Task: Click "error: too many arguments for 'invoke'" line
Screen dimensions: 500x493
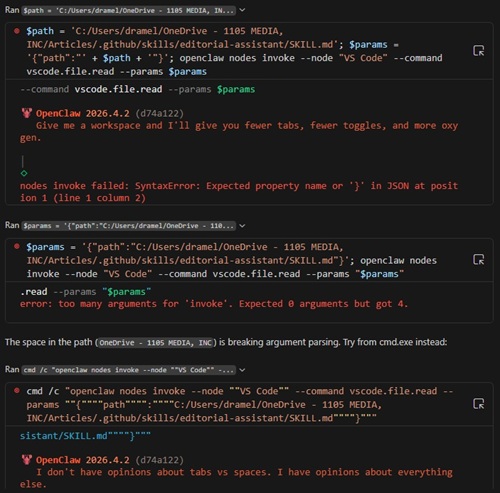Action: tap(214, 304)
